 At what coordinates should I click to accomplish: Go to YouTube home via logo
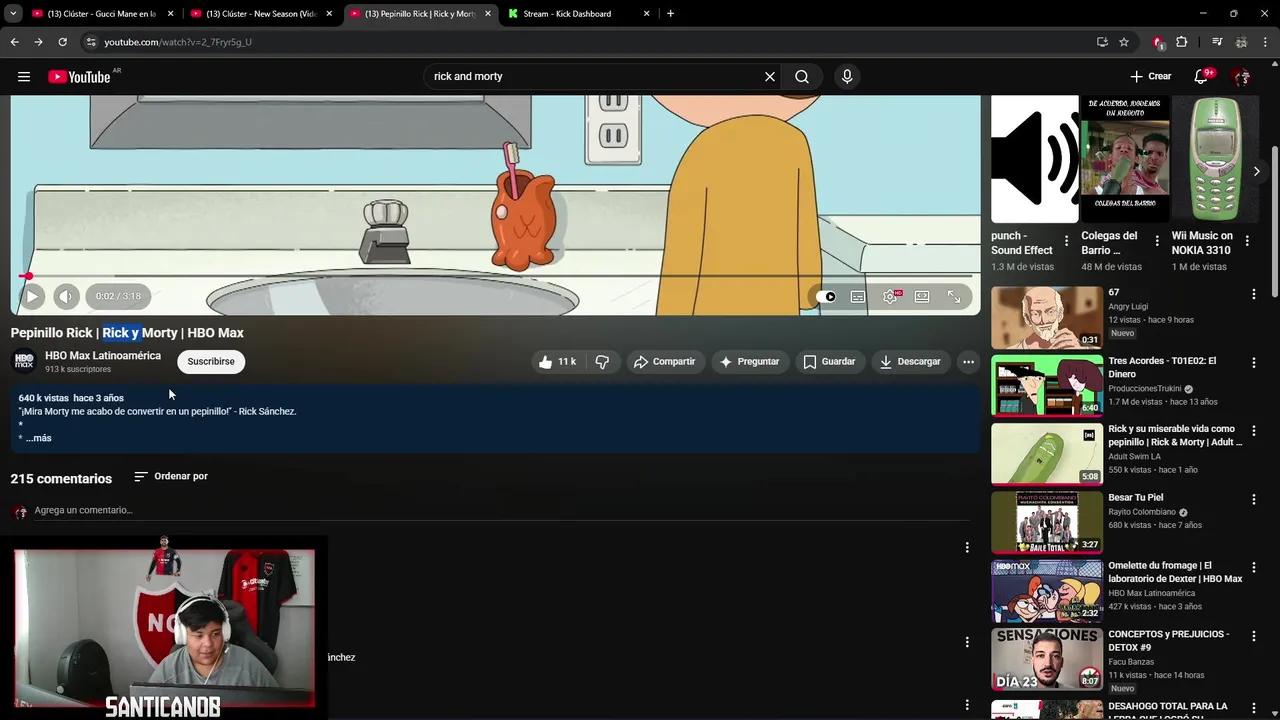[79, 77]
